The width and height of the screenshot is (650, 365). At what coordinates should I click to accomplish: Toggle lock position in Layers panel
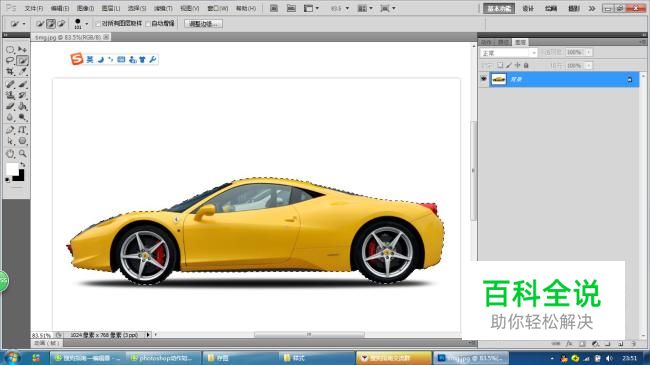(517, 66)
